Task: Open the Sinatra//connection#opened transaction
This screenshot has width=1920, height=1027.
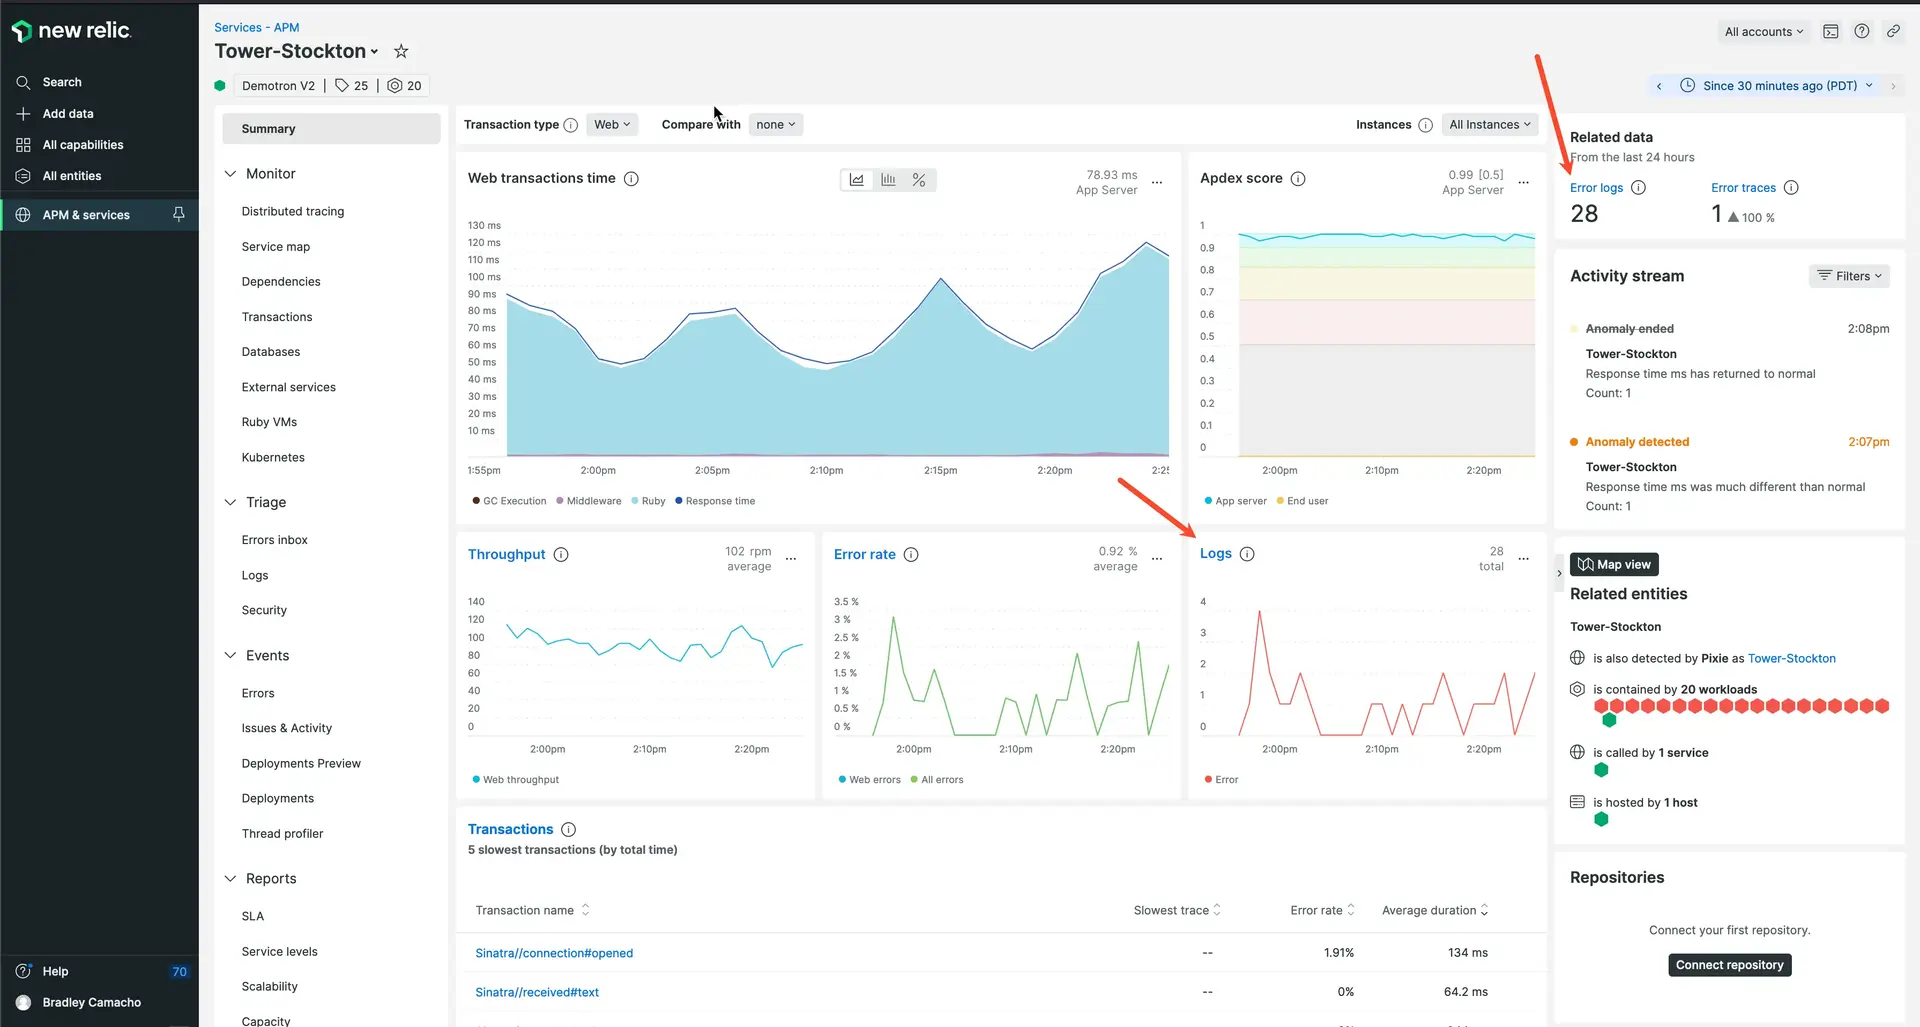Action: 554,953
